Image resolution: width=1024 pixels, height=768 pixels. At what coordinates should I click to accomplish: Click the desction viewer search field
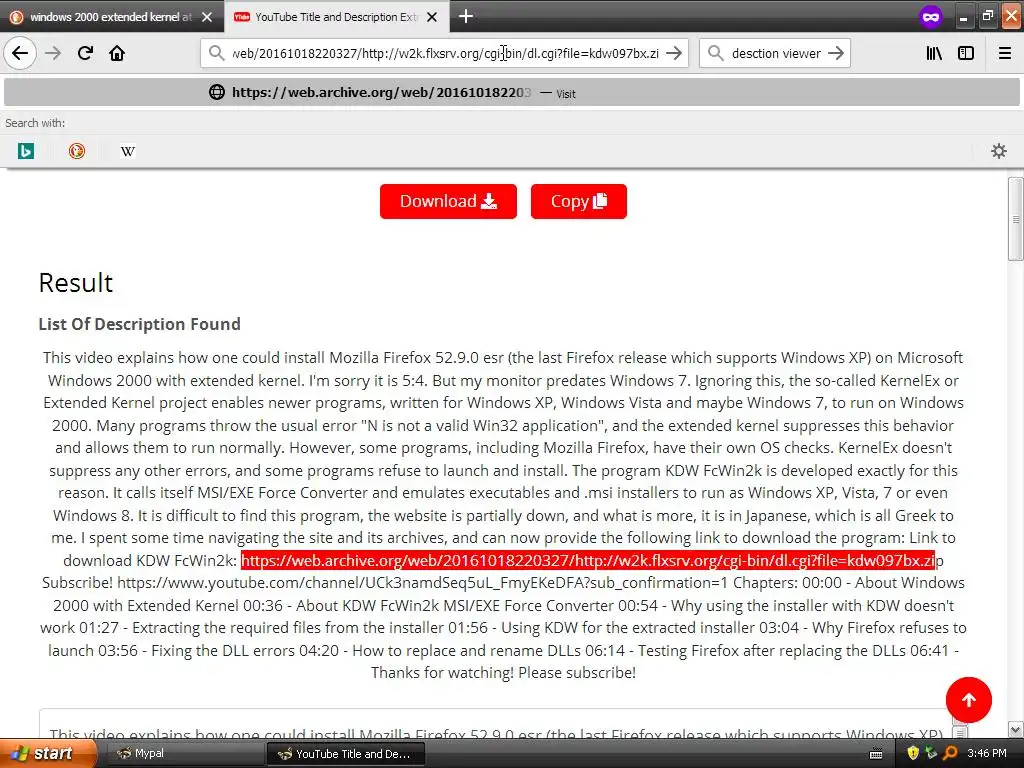tap(776, 53)
